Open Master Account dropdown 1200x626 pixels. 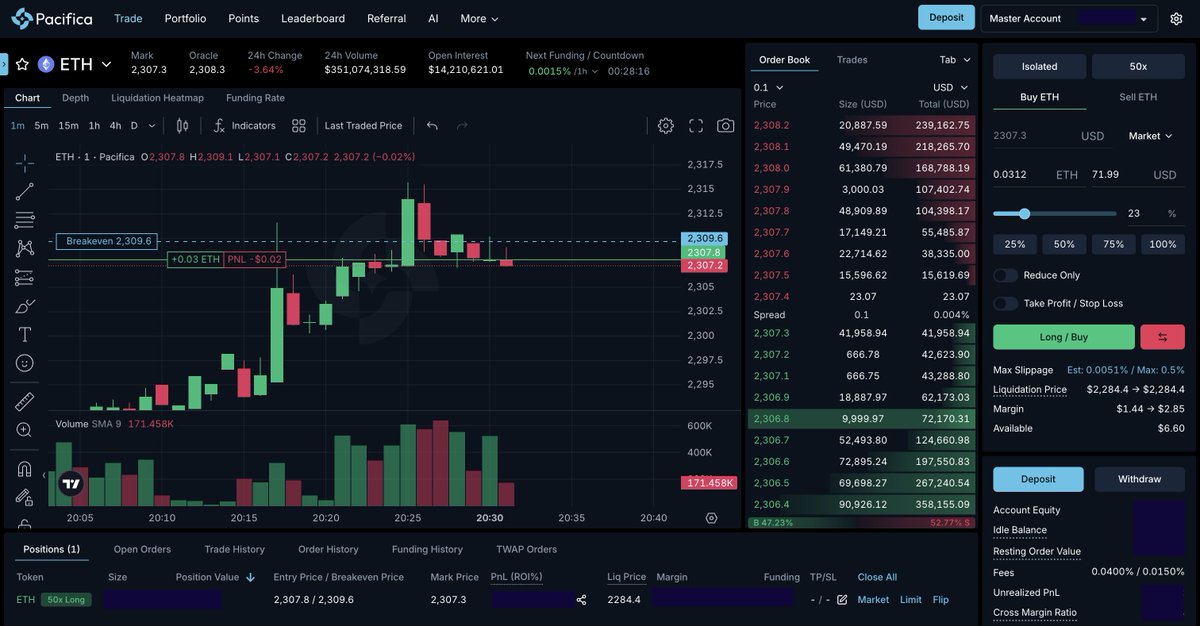coord(1069,18)
